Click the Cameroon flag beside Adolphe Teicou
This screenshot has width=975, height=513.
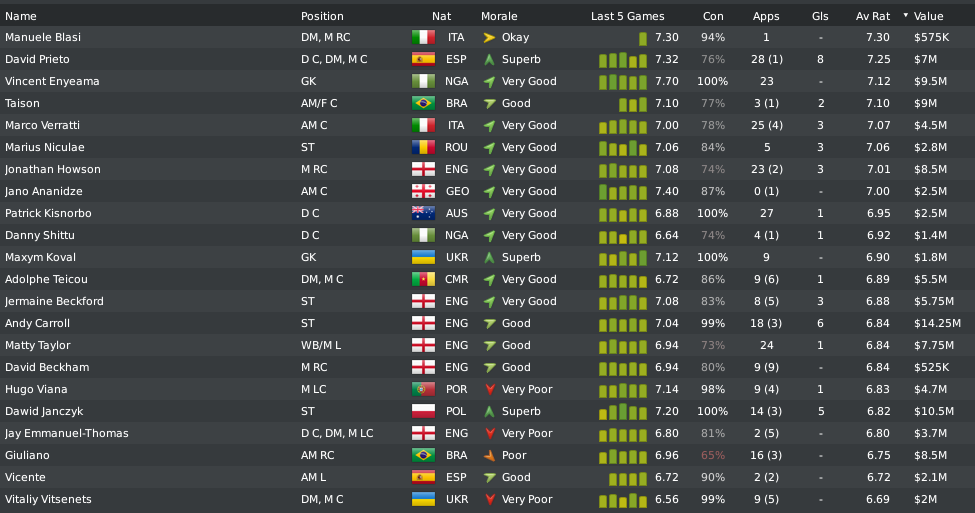click(x=423, y=279)
